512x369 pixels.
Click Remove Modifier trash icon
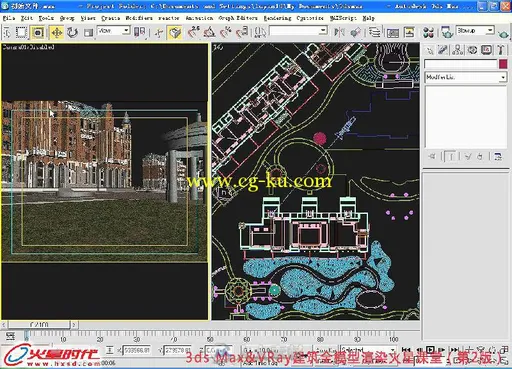coord(480,156)
